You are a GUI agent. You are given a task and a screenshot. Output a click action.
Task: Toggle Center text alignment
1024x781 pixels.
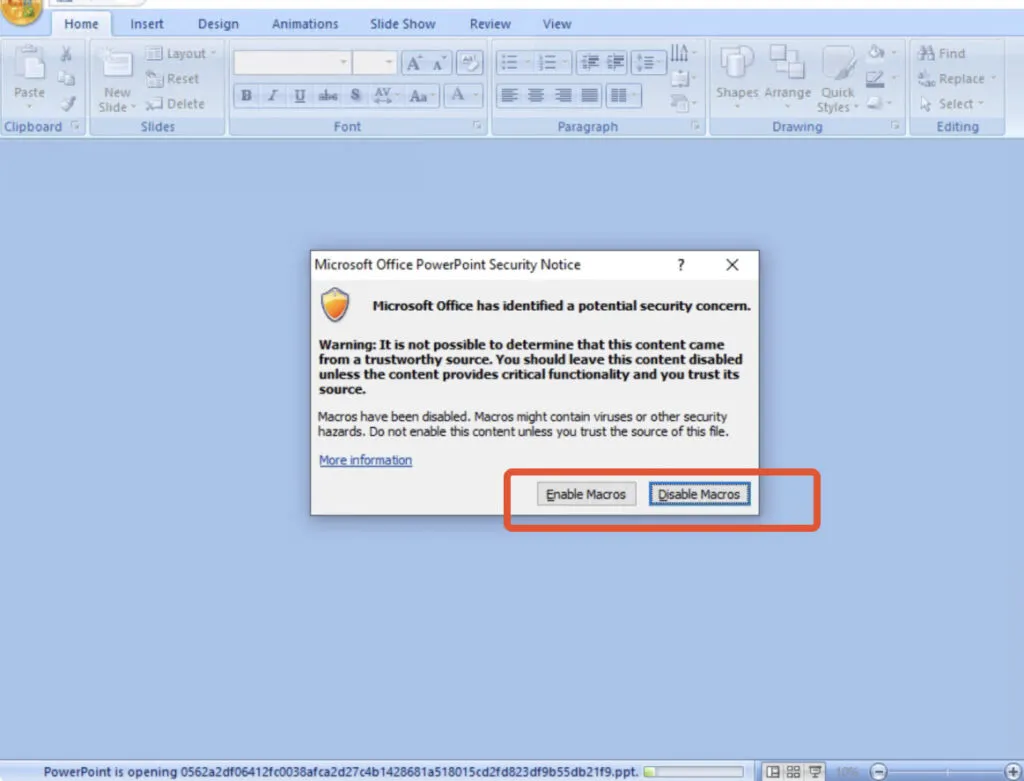click(x=536, y=95)
